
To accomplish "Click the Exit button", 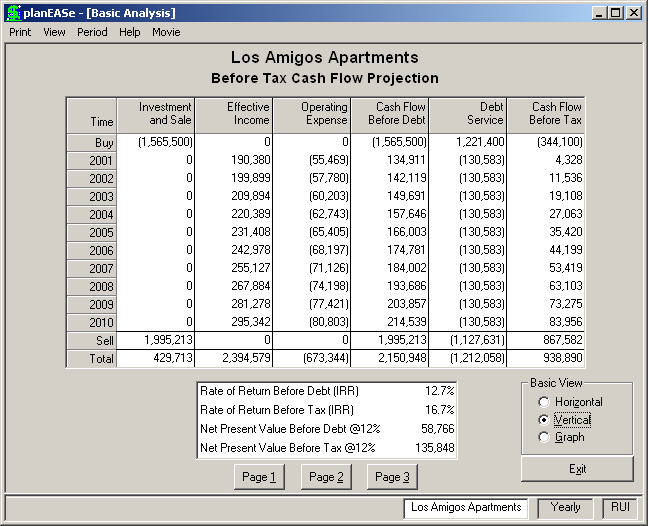I will (x=577, y=469).
